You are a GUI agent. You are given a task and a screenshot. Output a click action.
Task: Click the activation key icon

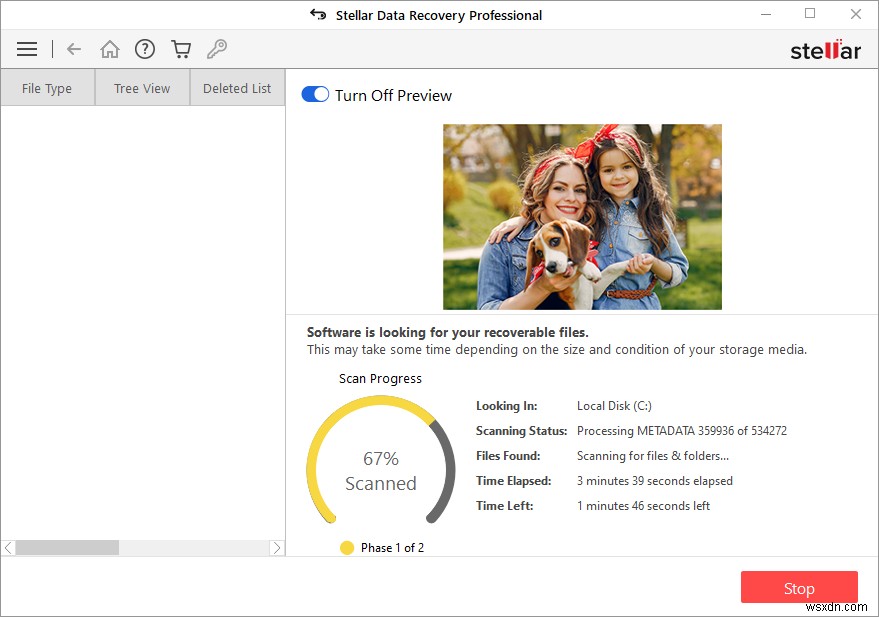(x=217, y=48)
